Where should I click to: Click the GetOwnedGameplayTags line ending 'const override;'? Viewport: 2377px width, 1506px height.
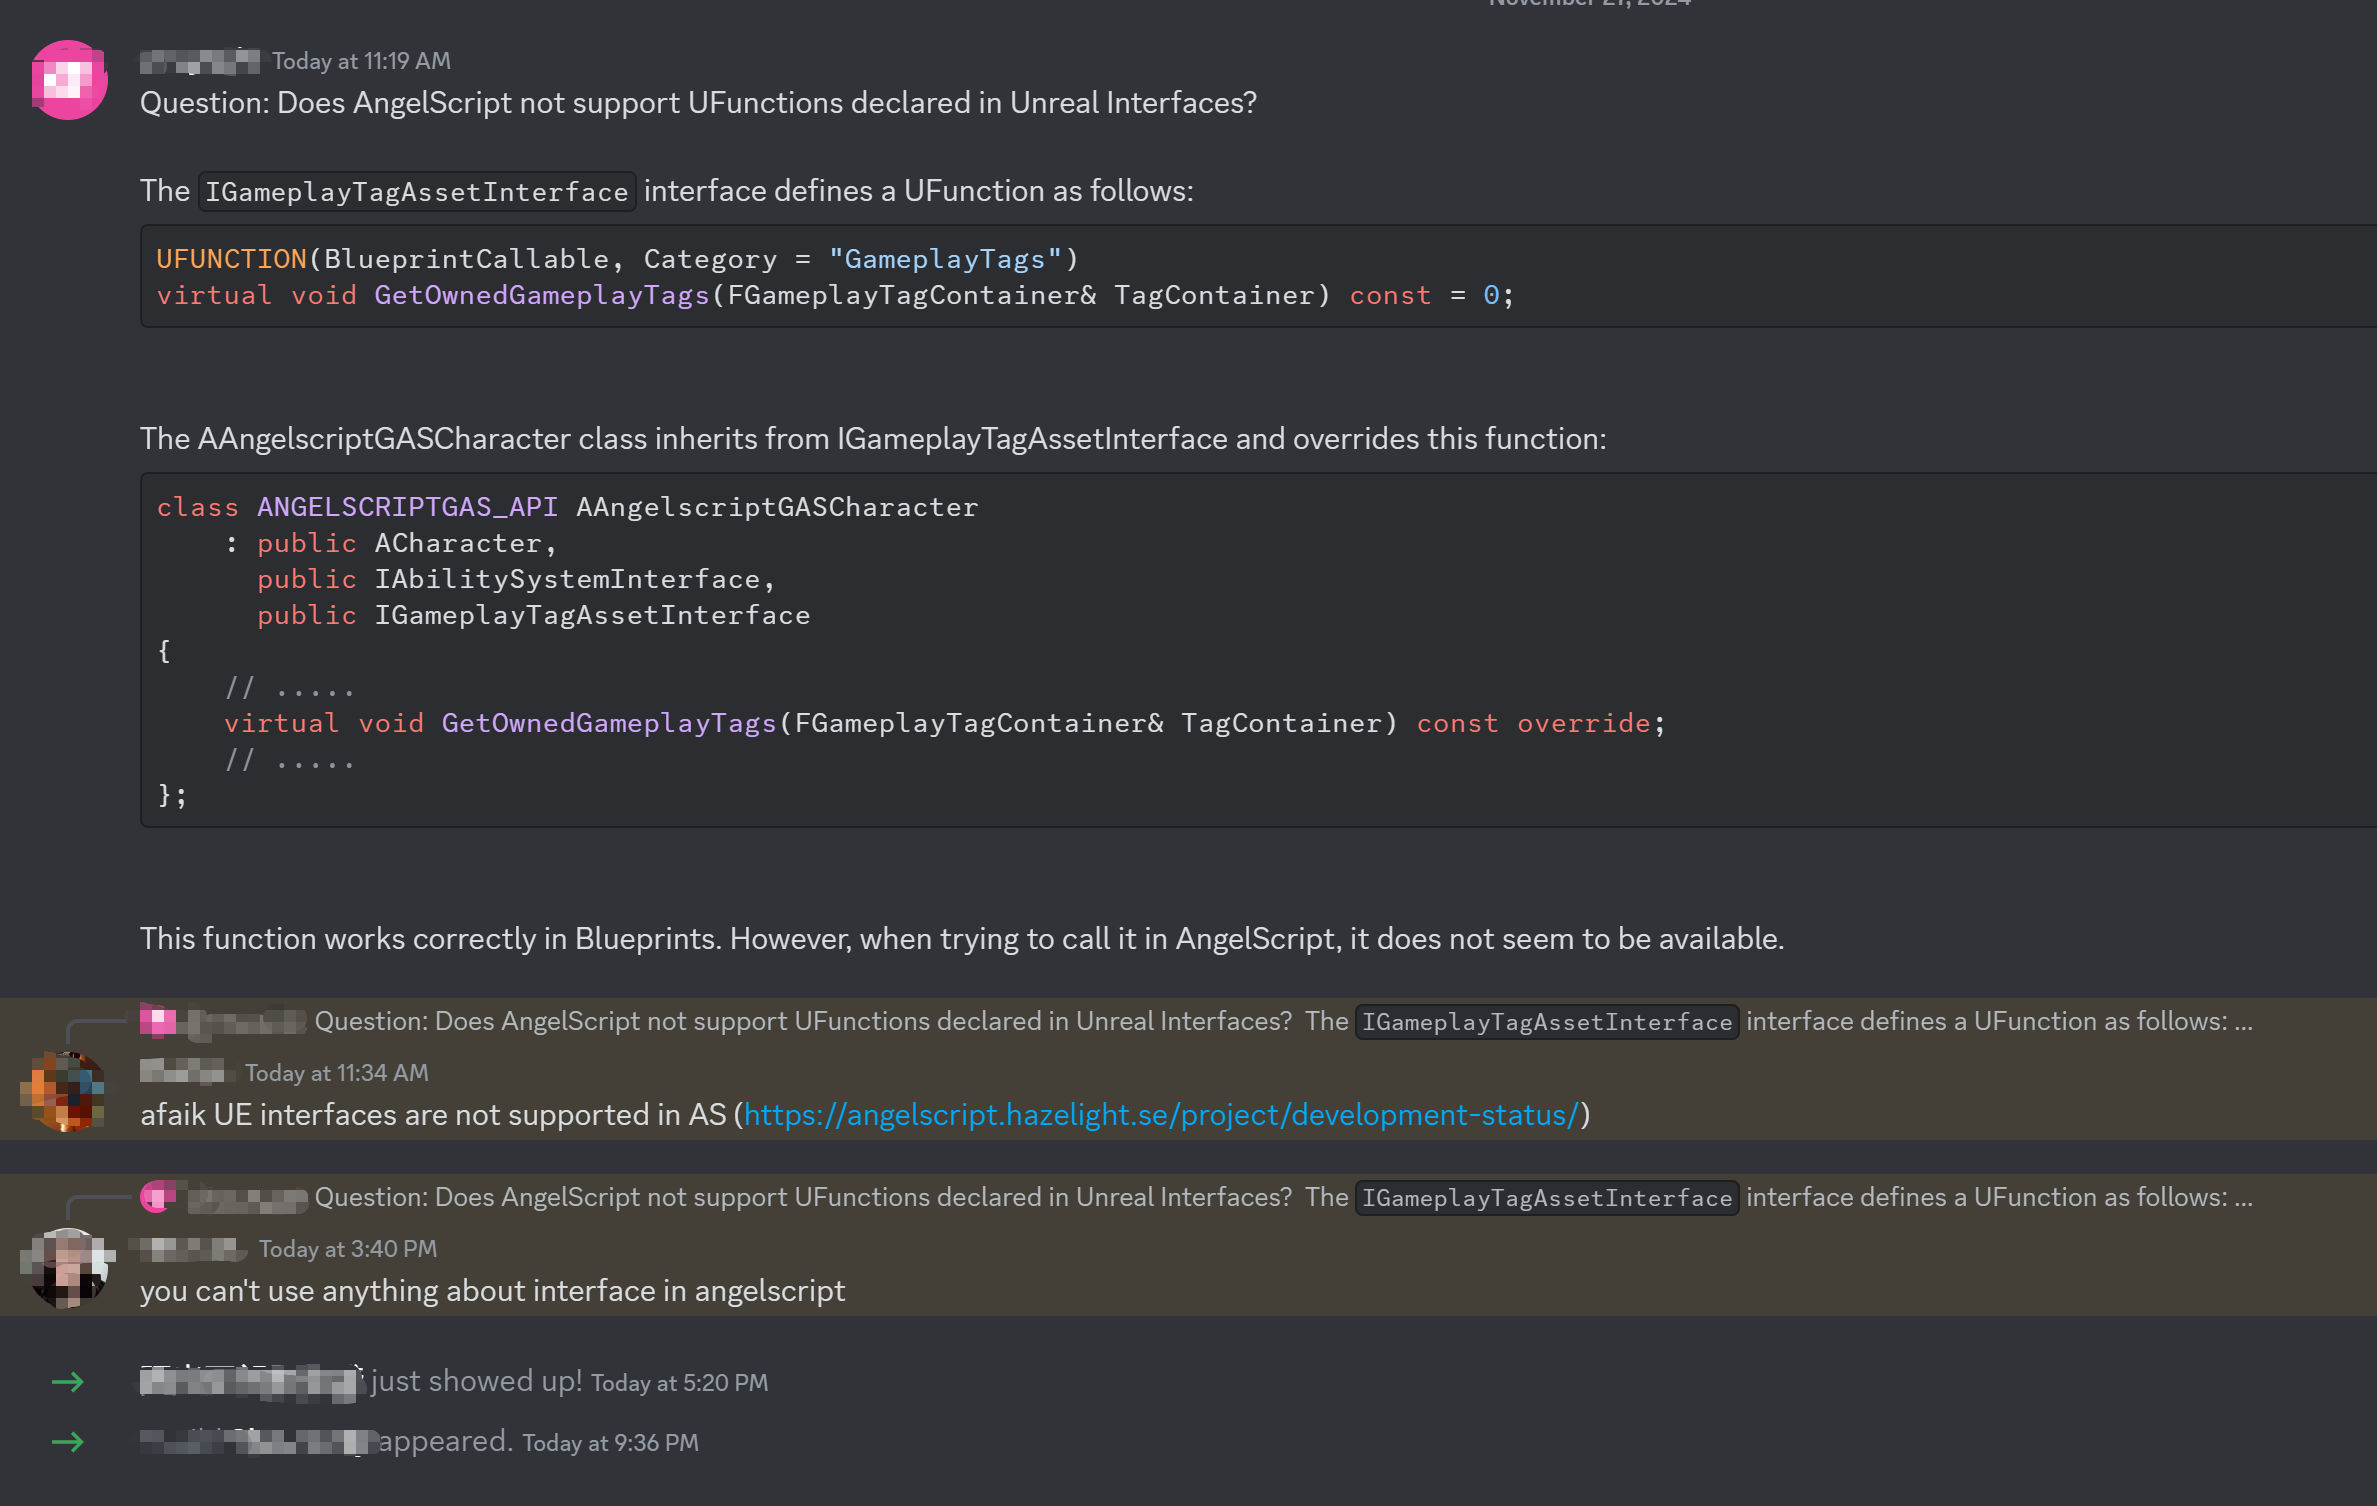point(945,723)
